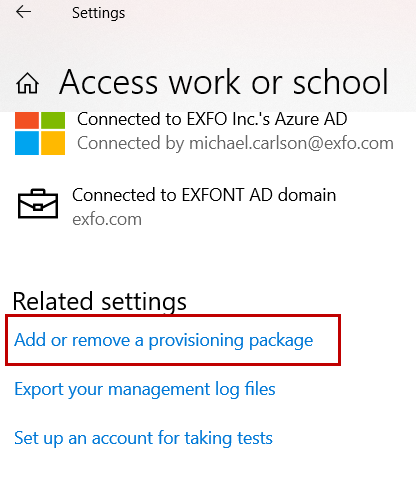Image resolution: width=416 pixels, height=504 pixels.
Task: Click the Related settings heading
Action: tap(99, 301)
